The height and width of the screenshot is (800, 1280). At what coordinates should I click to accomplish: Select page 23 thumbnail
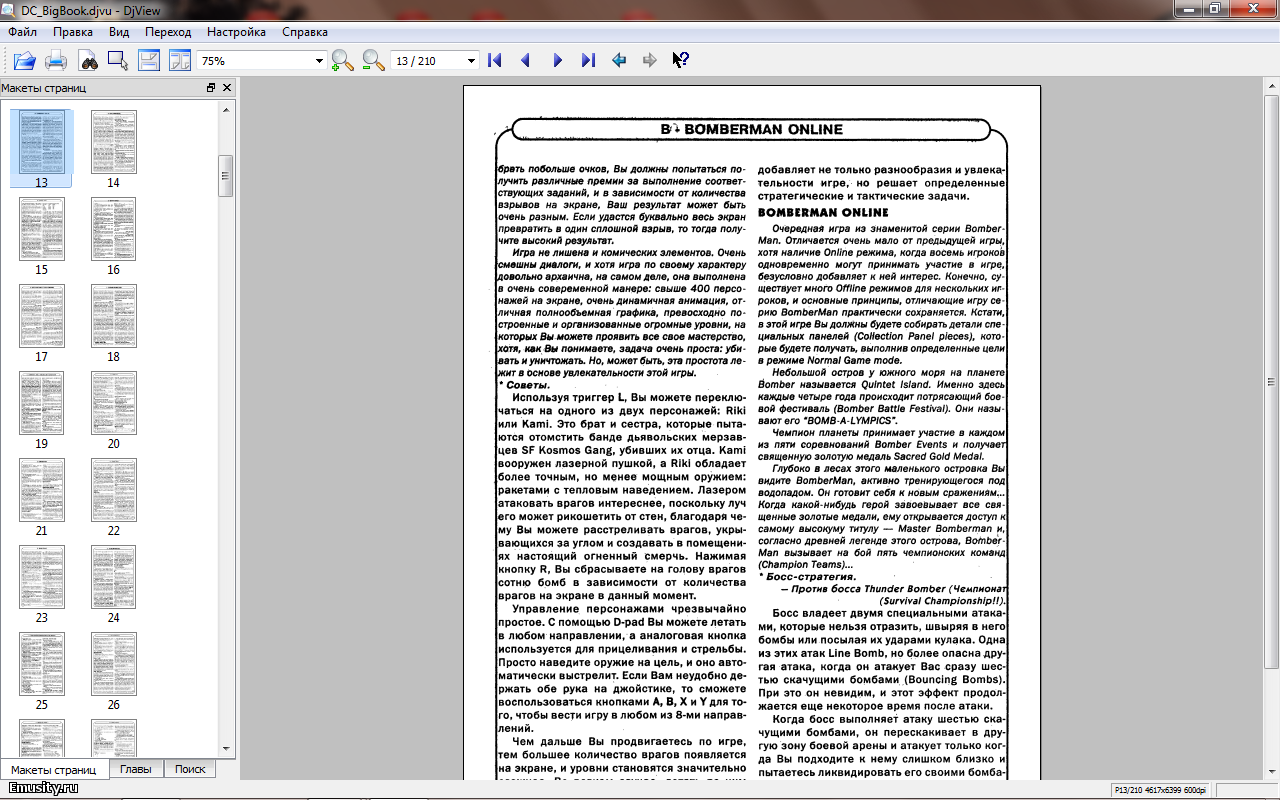coord(42,583)
